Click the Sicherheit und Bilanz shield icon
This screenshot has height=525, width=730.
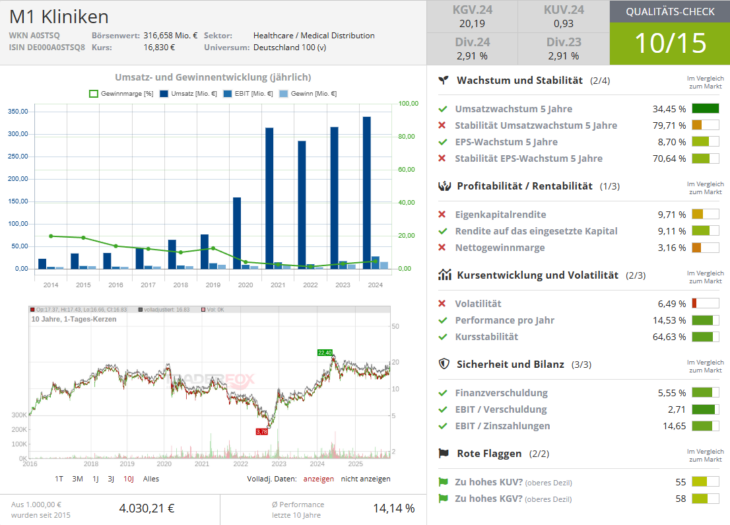pos(442,364)
